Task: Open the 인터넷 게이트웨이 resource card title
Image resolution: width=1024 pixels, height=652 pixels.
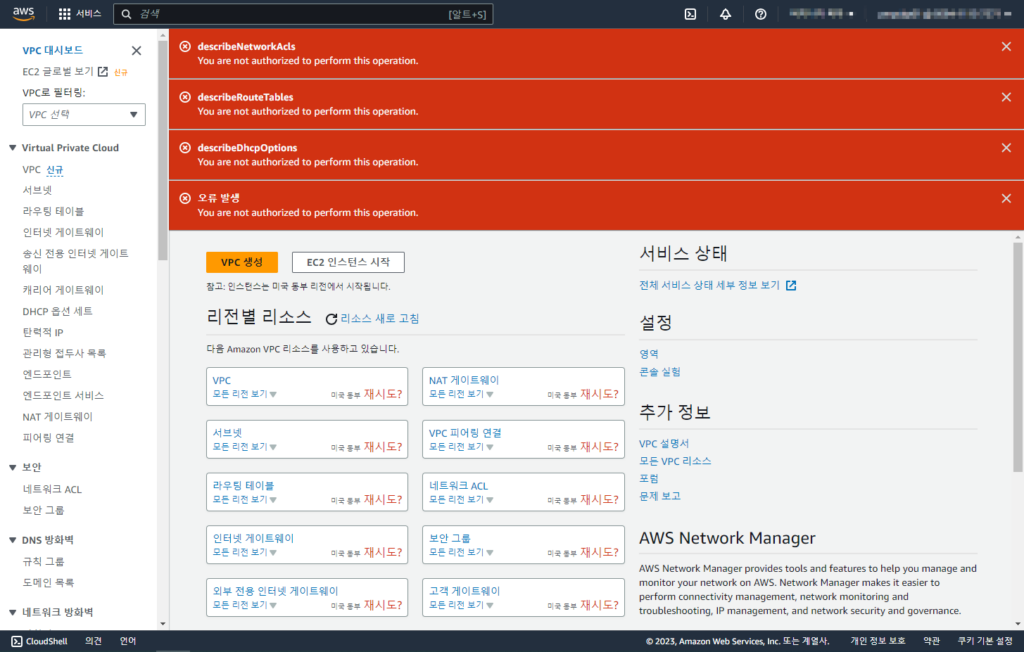Action: pos(253,538)
